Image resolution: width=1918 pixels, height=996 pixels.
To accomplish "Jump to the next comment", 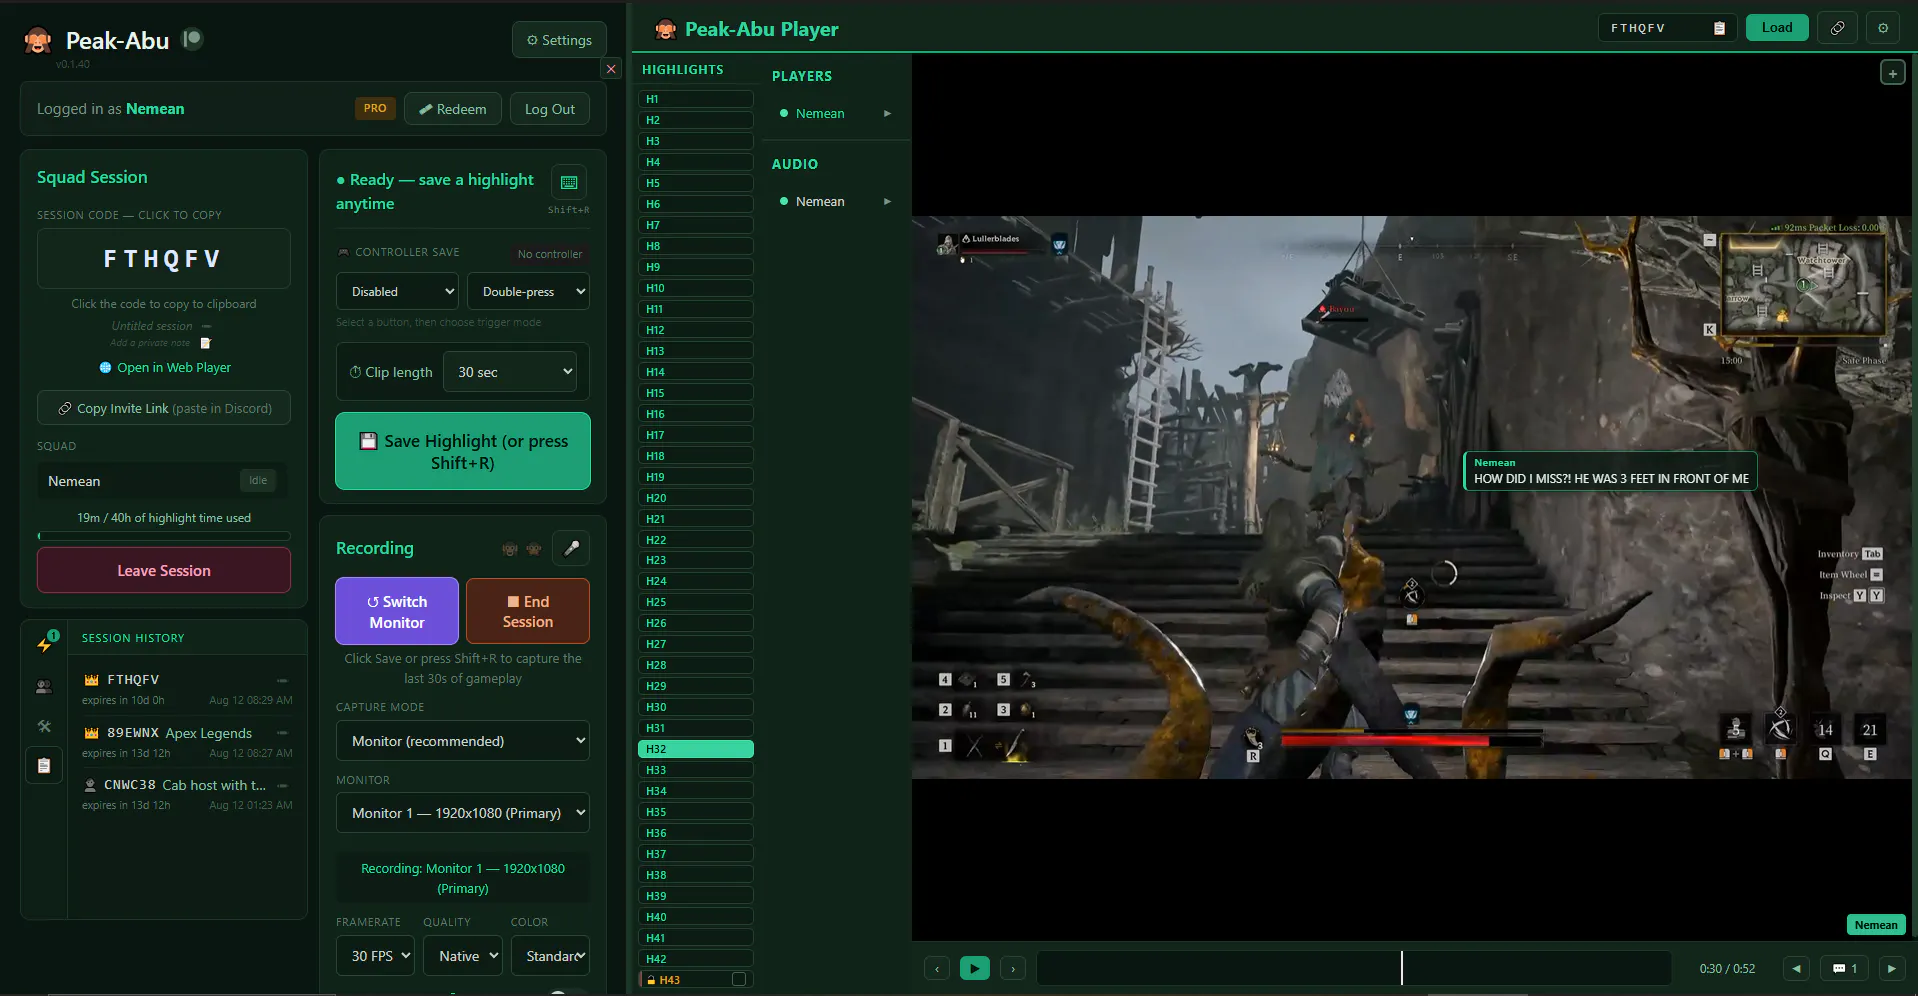I will [1891, 968].
